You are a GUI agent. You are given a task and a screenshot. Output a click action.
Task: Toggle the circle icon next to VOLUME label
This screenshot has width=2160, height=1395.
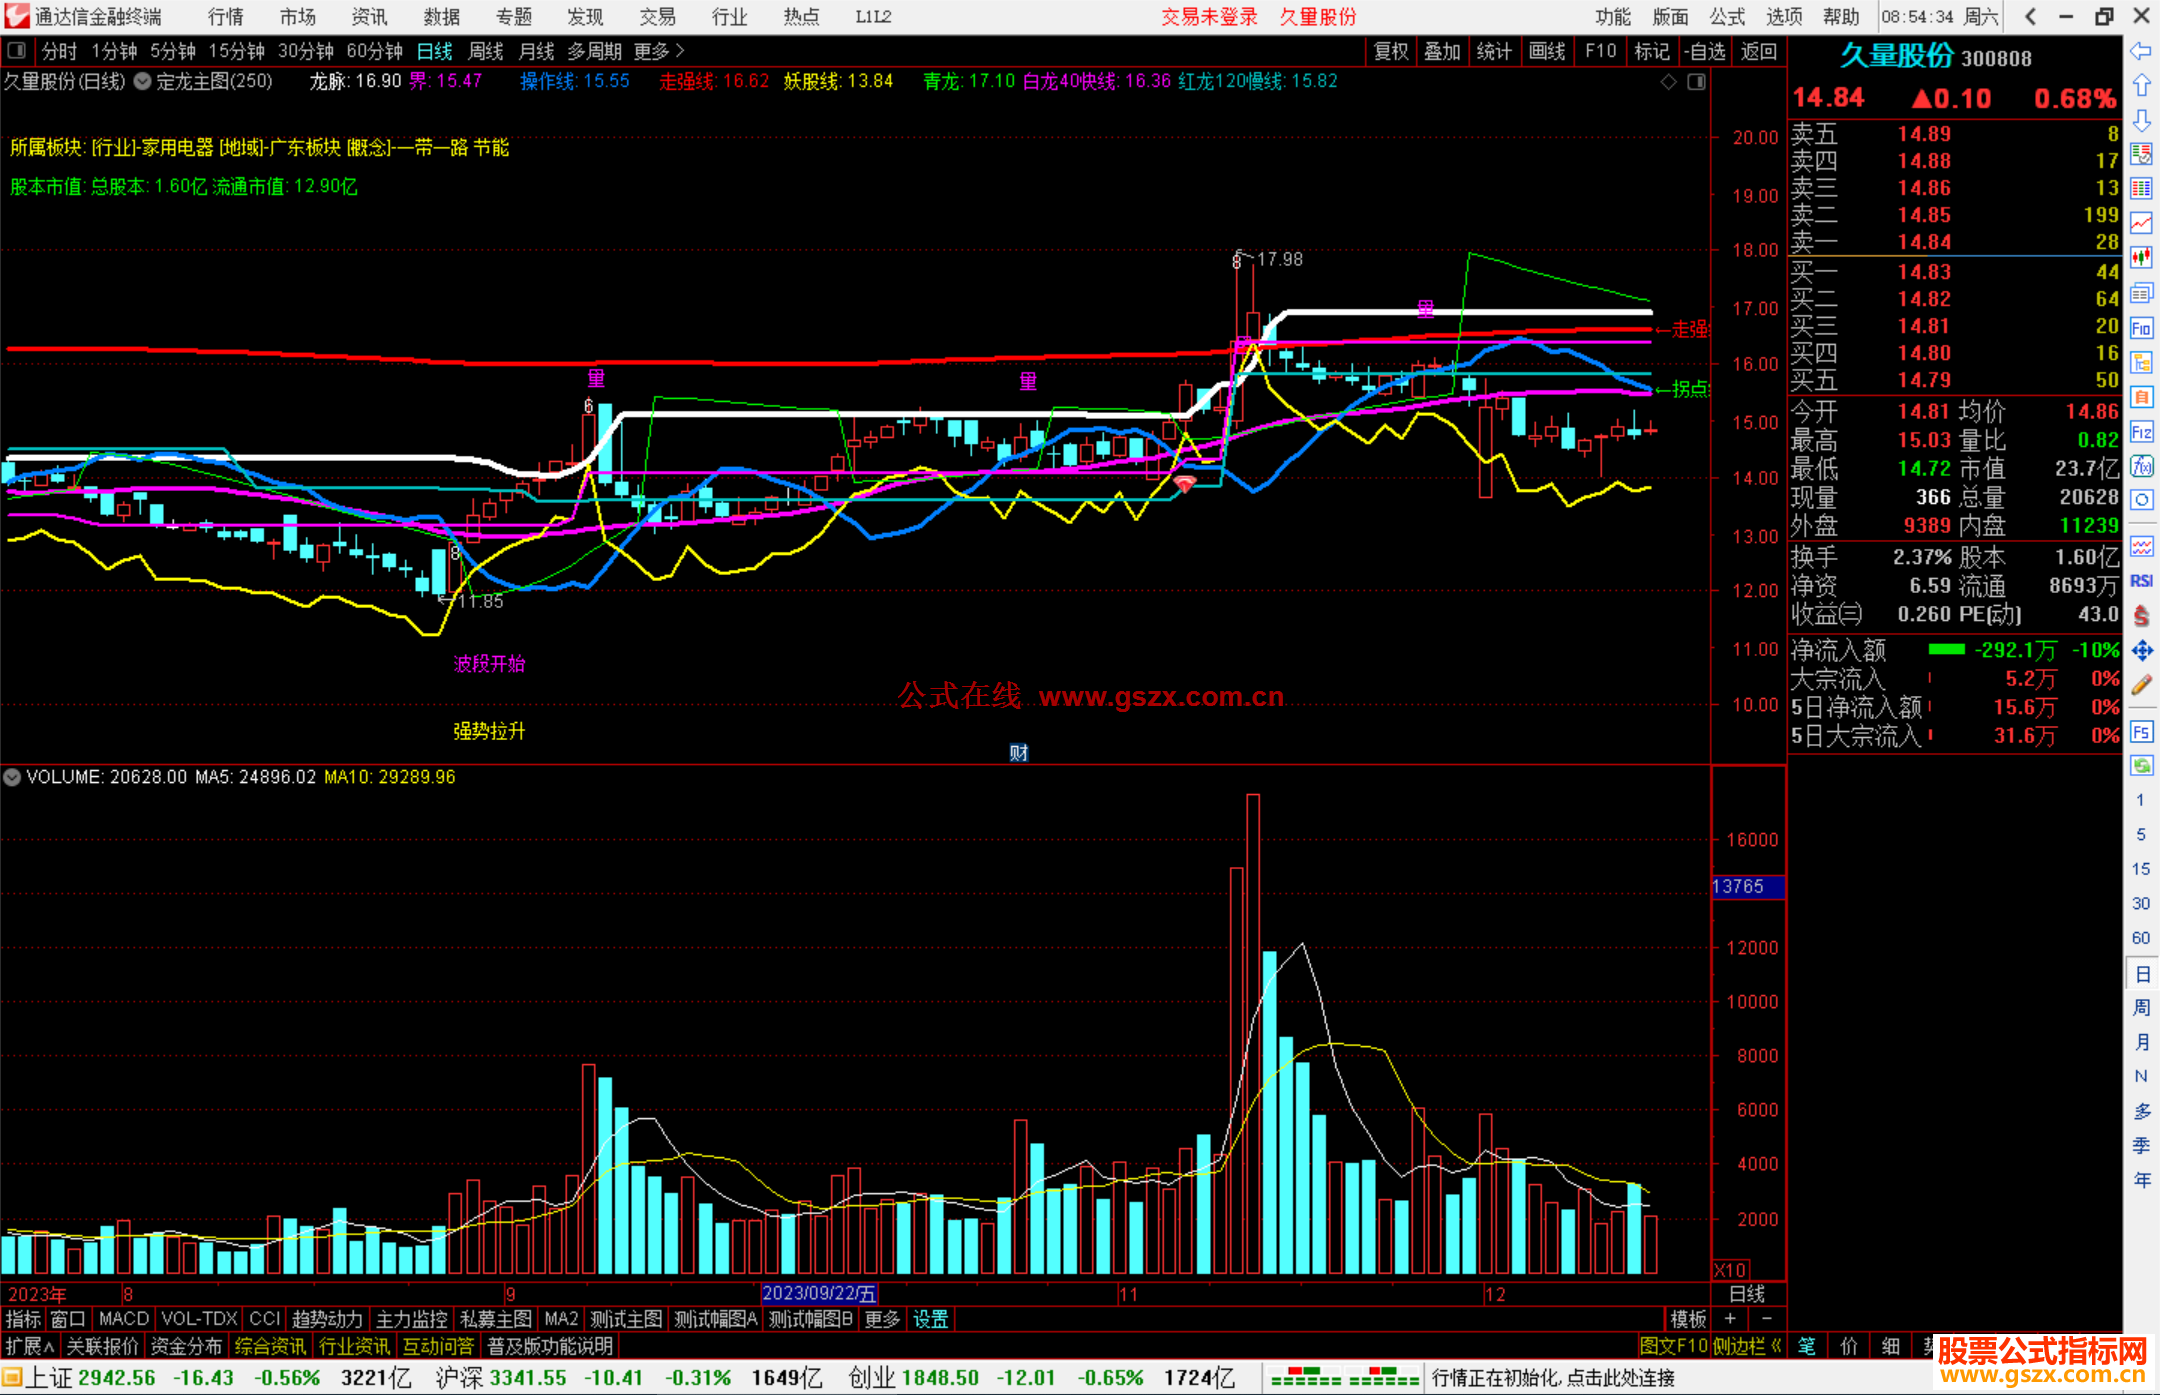tap(12, 777)
